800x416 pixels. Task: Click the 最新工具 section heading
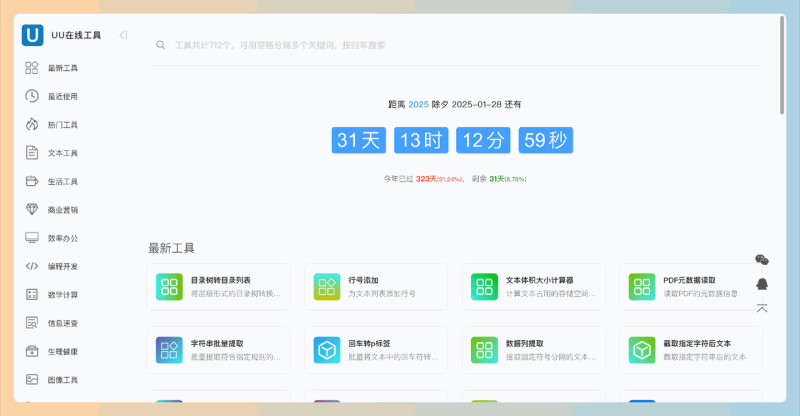tap(171, 249)
